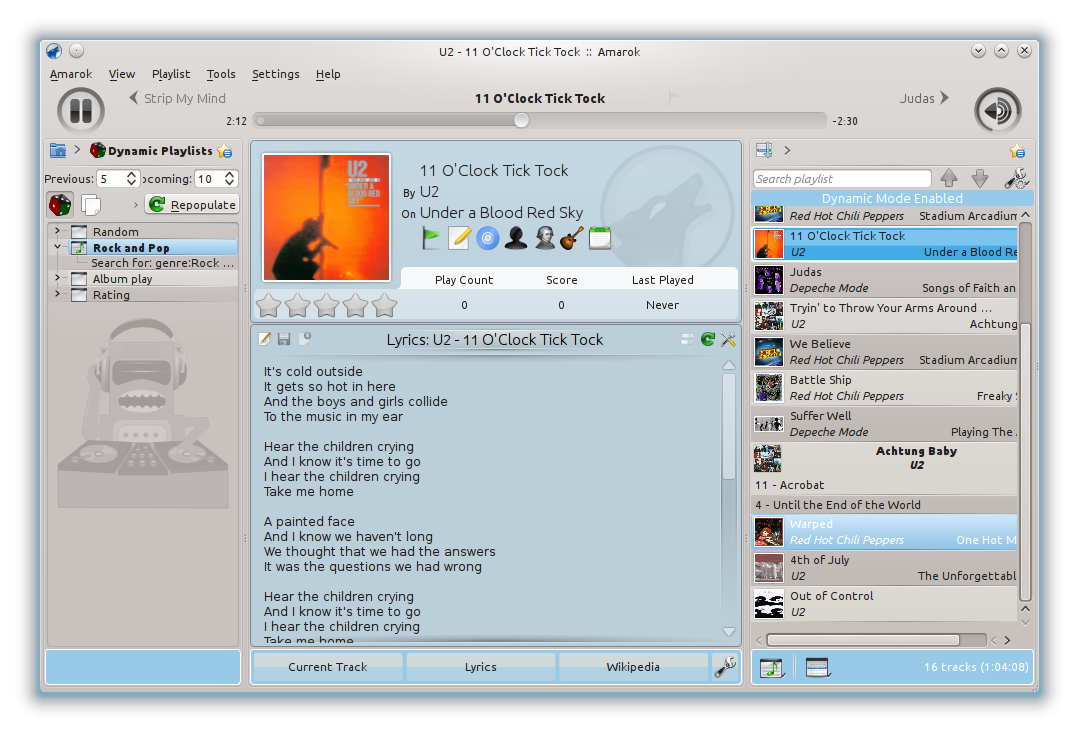Screen dimensions: 1079x732
Task: Click the save lyrics floppy icon
Action: [284, 338]
